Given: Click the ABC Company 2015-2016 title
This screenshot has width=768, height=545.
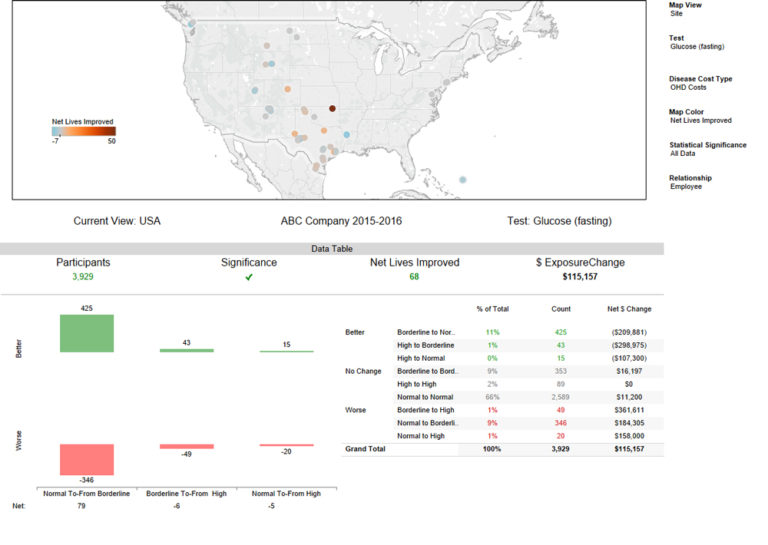Looking at the screenshot, I should coord(341,221).
